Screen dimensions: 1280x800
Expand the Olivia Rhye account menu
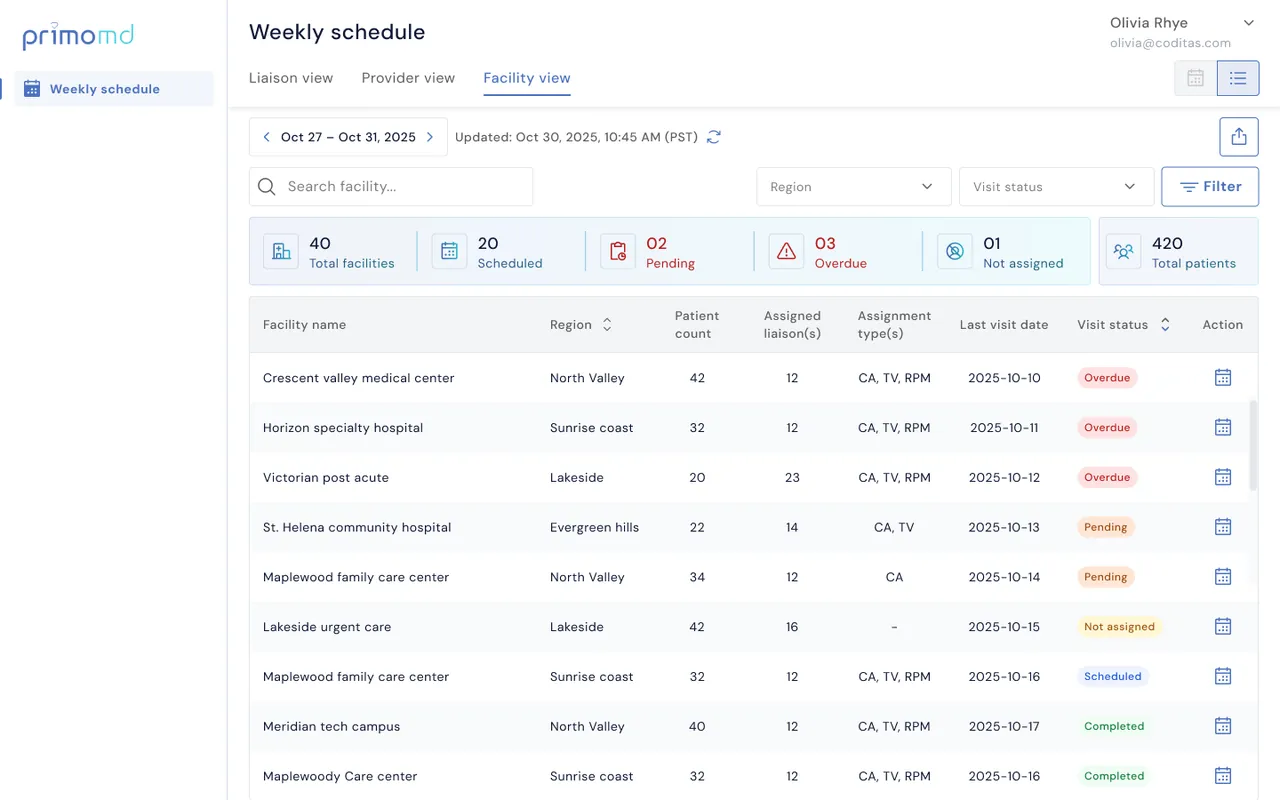click(x=1248, y=23)
